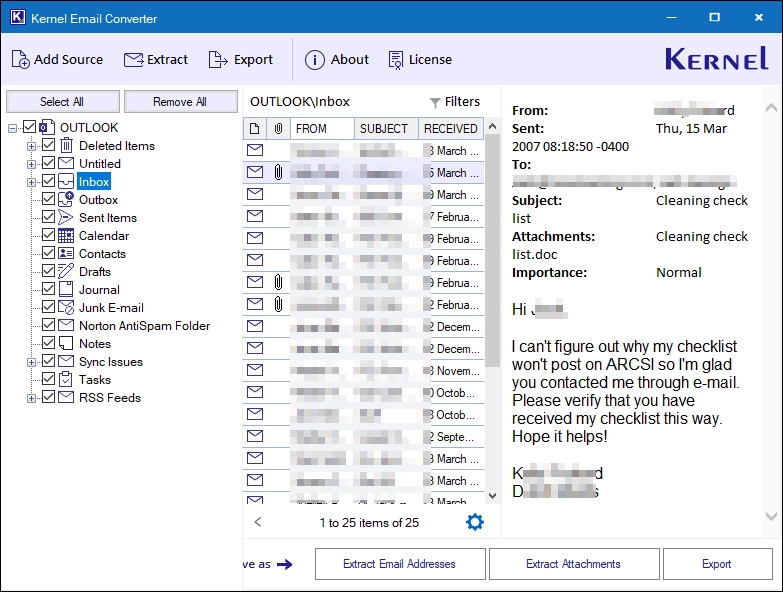Click the Notes folder icon
Image resolution: width=783 pixels, height=592 pixels.
point(66,343)
